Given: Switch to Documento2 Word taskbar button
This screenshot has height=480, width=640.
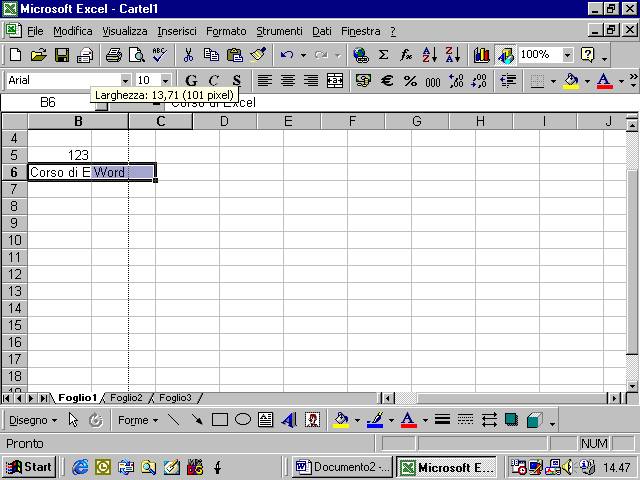Looking at the screenshot, I should 342,467.
